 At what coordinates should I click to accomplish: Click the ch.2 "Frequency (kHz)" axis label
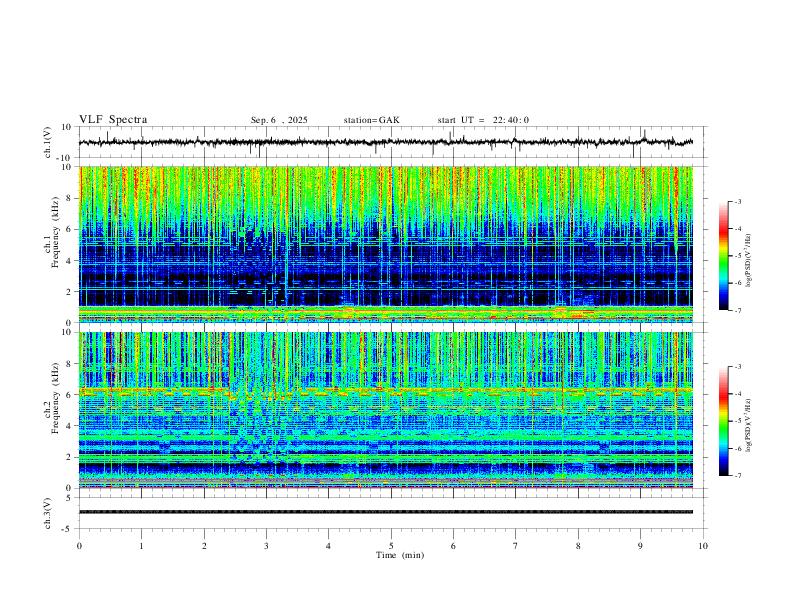tap(55, 398)
